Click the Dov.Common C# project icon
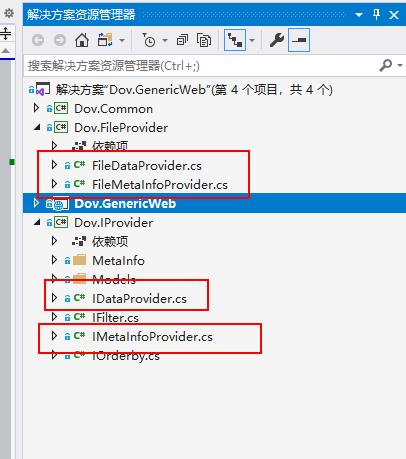Image resolution: width=406 pixels, height=459 pixels. pos(61,108)
